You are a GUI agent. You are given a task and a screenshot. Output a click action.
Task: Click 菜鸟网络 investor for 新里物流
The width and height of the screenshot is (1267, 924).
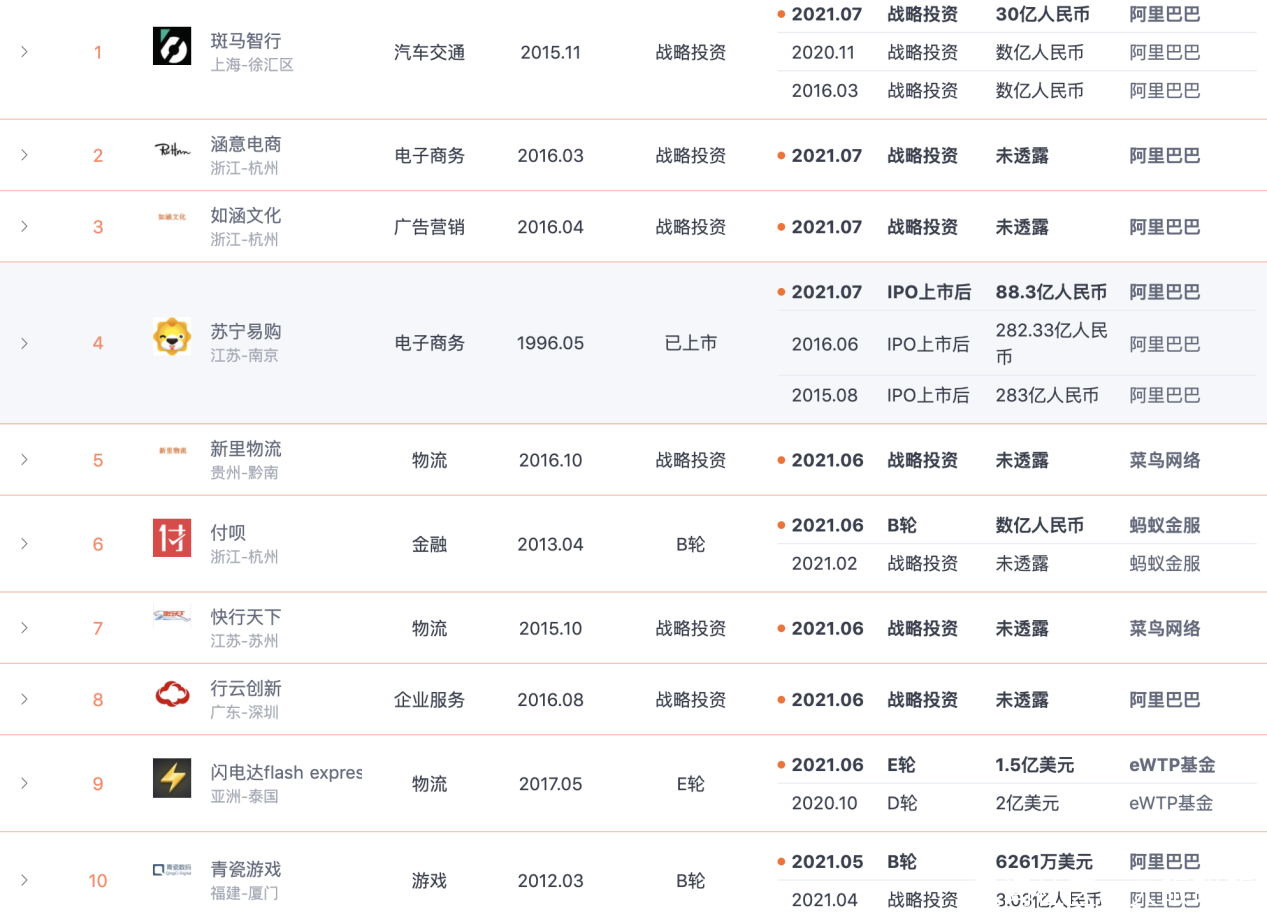(x=1165, y=460)
